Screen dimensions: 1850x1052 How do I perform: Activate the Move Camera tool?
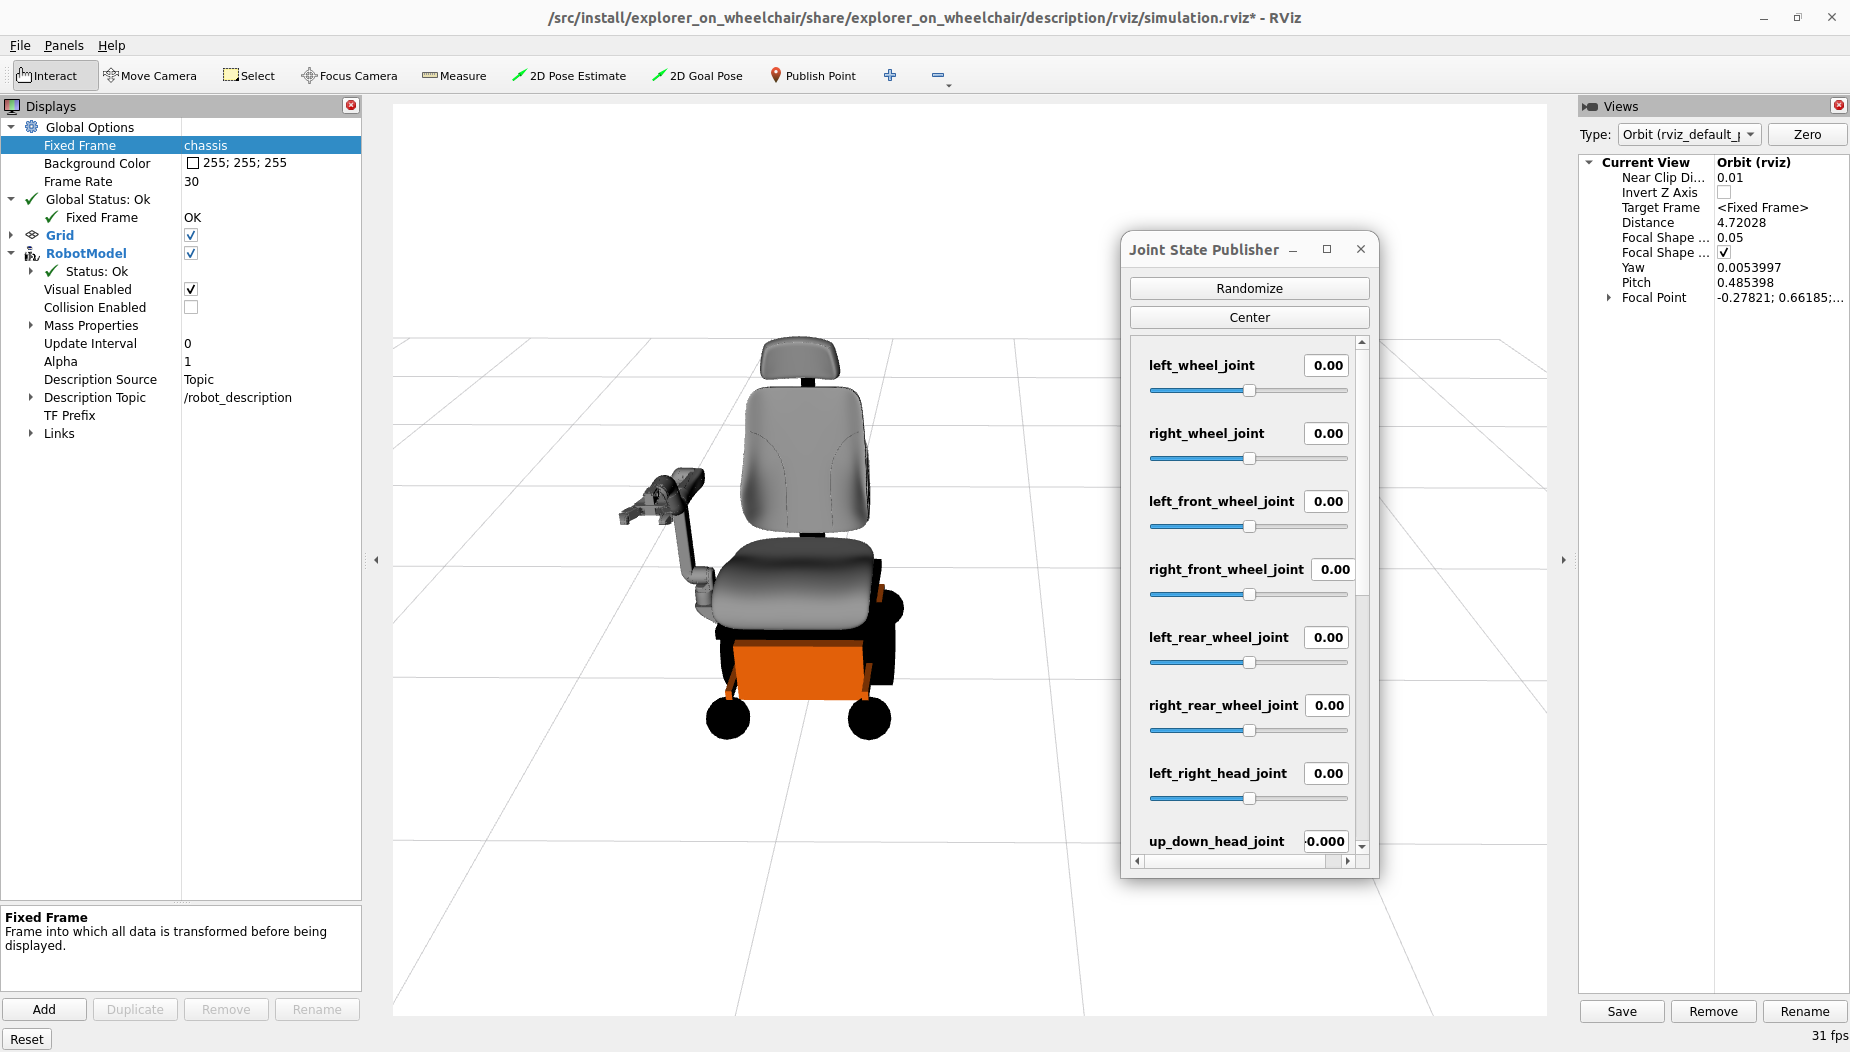(151, 75)
